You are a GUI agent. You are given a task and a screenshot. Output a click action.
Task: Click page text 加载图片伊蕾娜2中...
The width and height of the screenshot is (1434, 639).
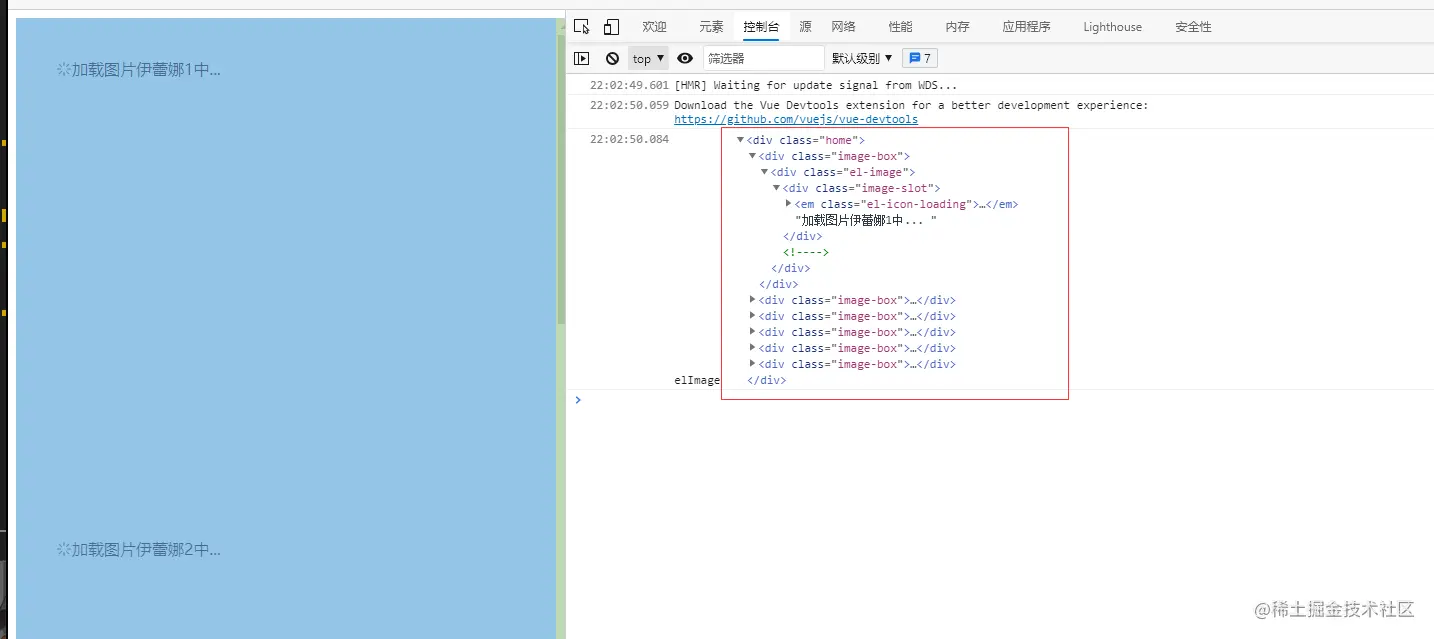point(146,550)
